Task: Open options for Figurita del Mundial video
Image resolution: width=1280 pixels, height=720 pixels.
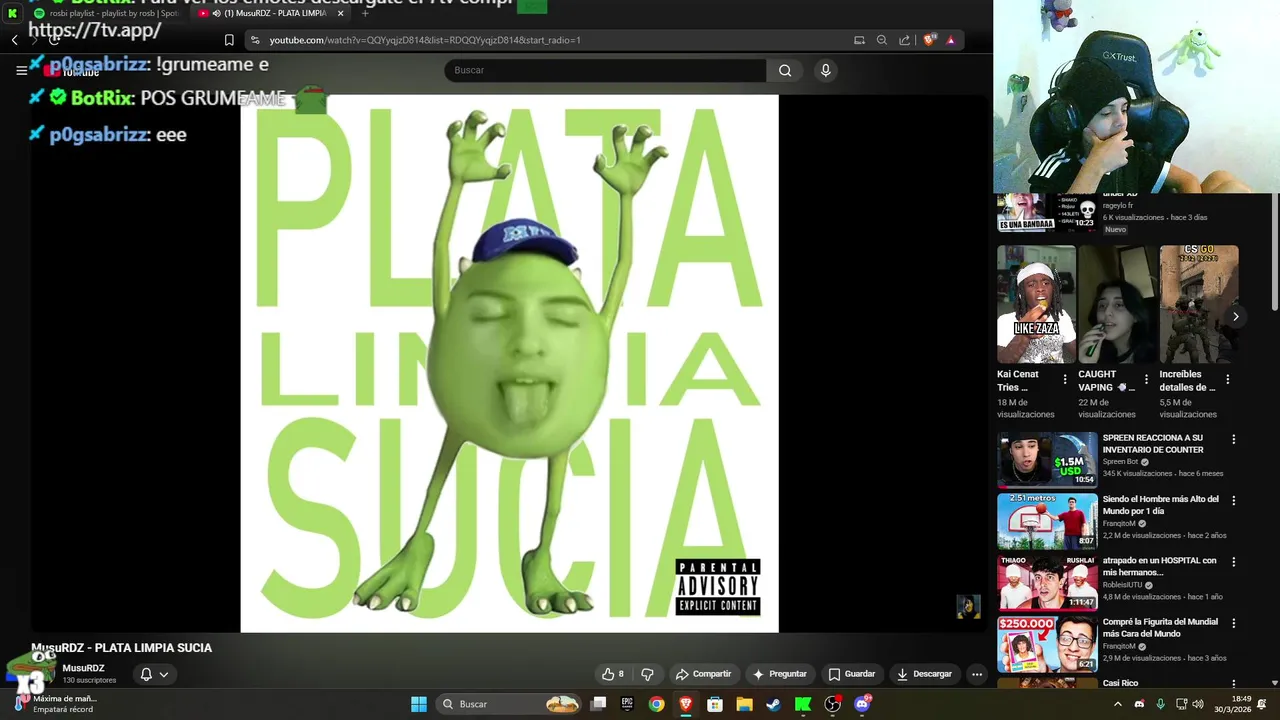Action: pyautogui.click(x=1233, y=623)
